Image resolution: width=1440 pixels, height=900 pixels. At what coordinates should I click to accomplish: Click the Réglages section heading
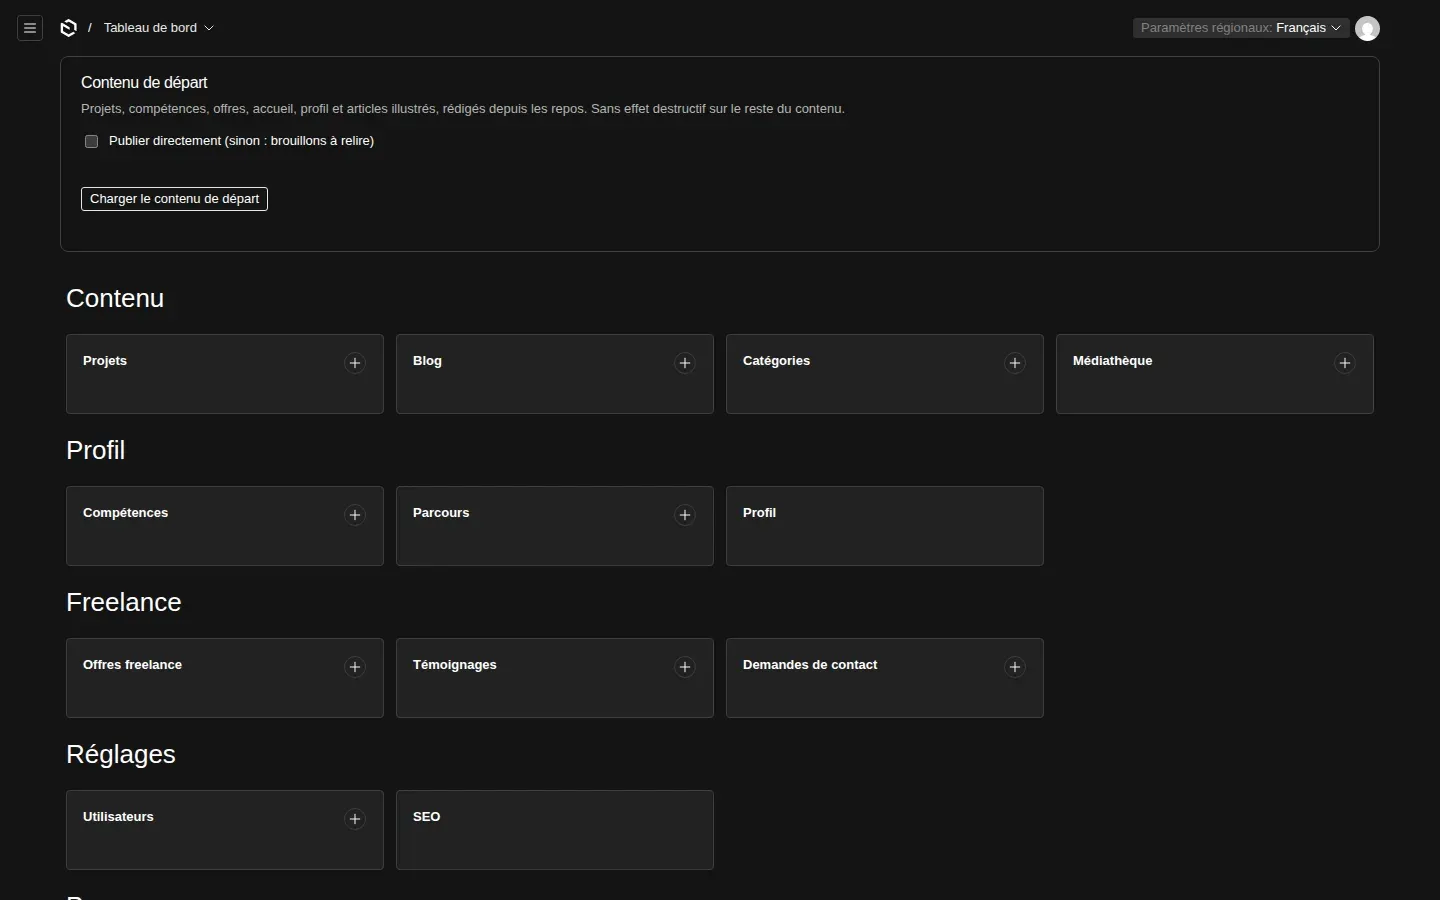[x=121, y=755]
